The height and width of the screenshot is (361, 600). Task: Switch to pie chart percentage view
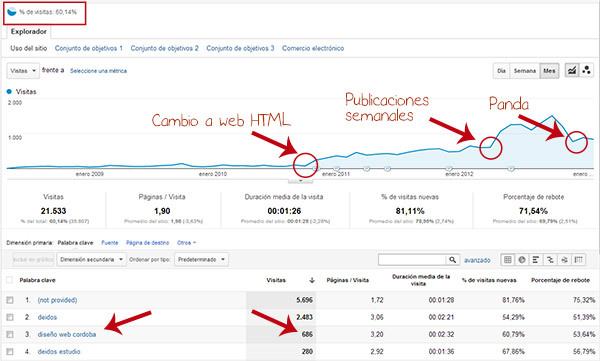(x=522, y=260)
